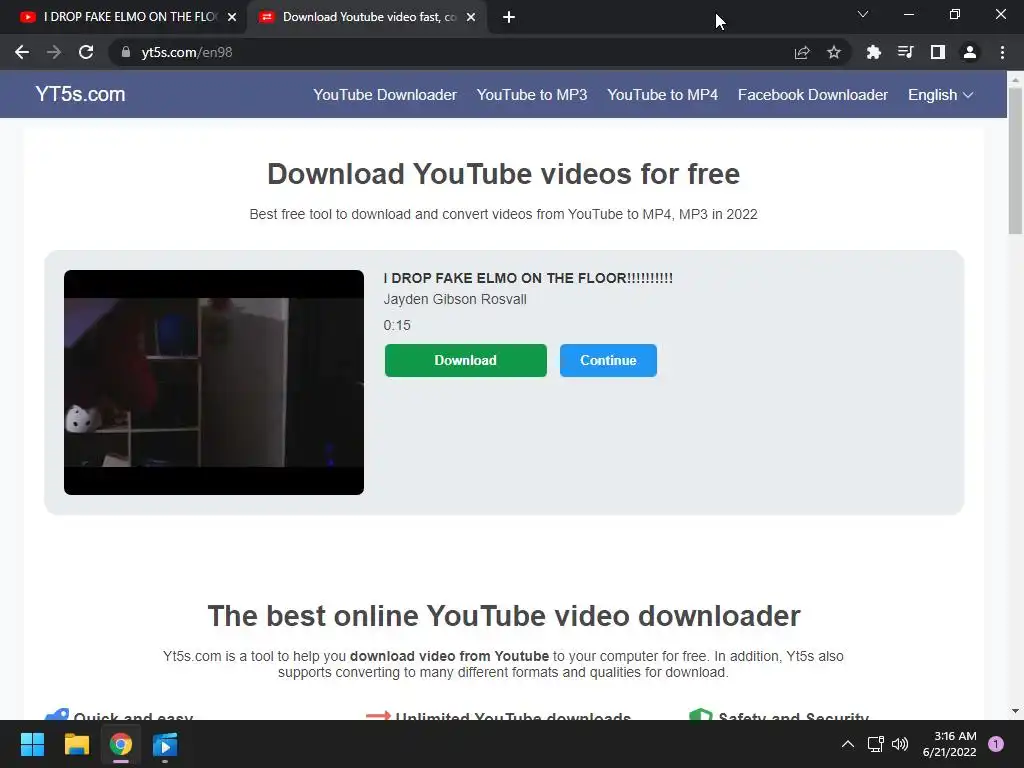Click the heading 'Download YouTube videos for free'
The height and width of the screenshot is (768, 1024).
click(x=504, y=174)
